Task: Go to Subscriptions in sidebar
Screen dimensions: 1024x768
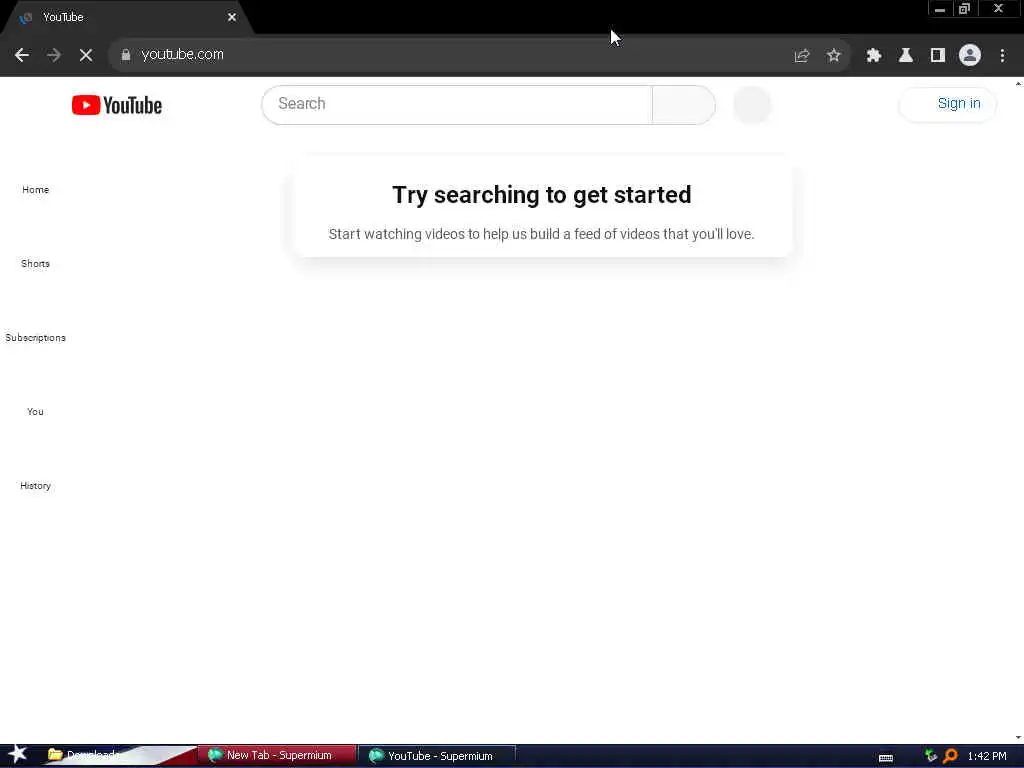Action: [x=35, y=338]
